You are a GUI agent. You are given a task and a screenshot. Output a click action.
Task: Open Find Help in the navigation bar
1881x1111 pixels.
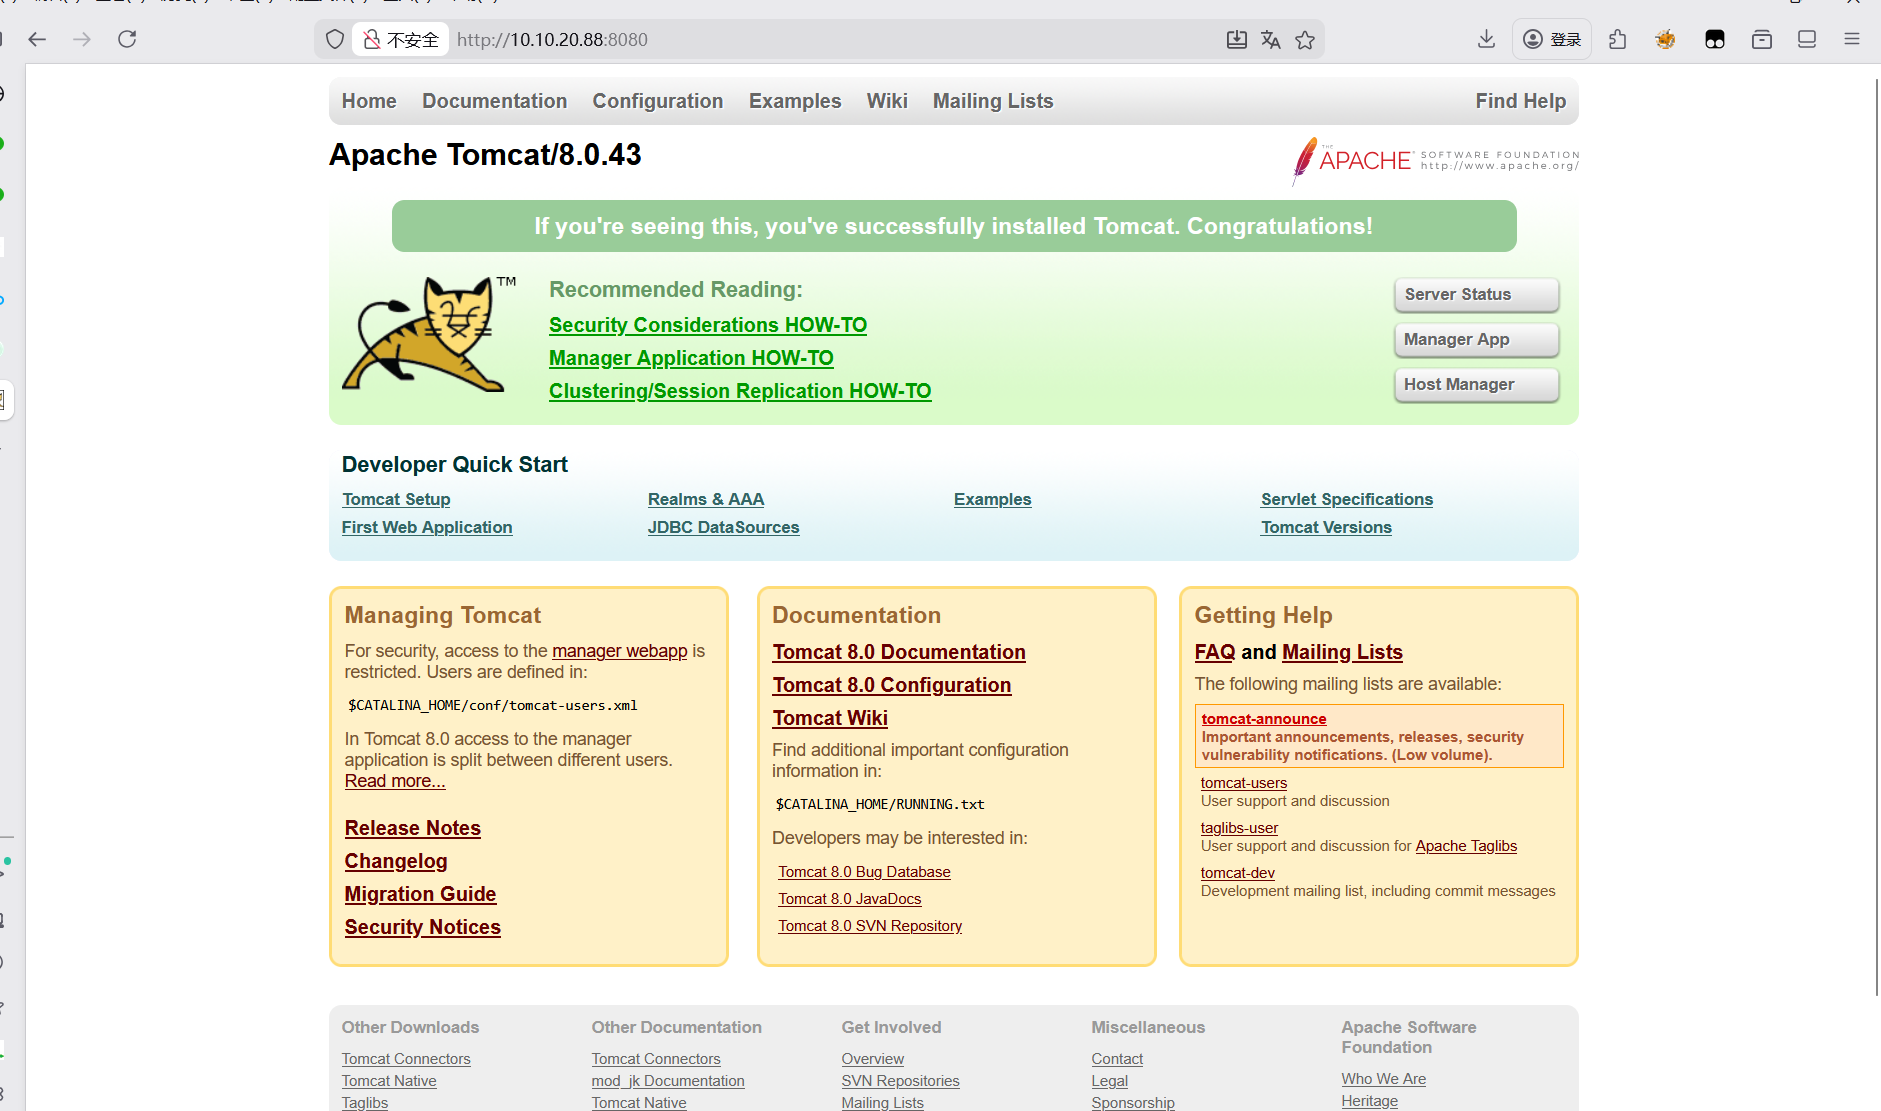(1520, 101)
